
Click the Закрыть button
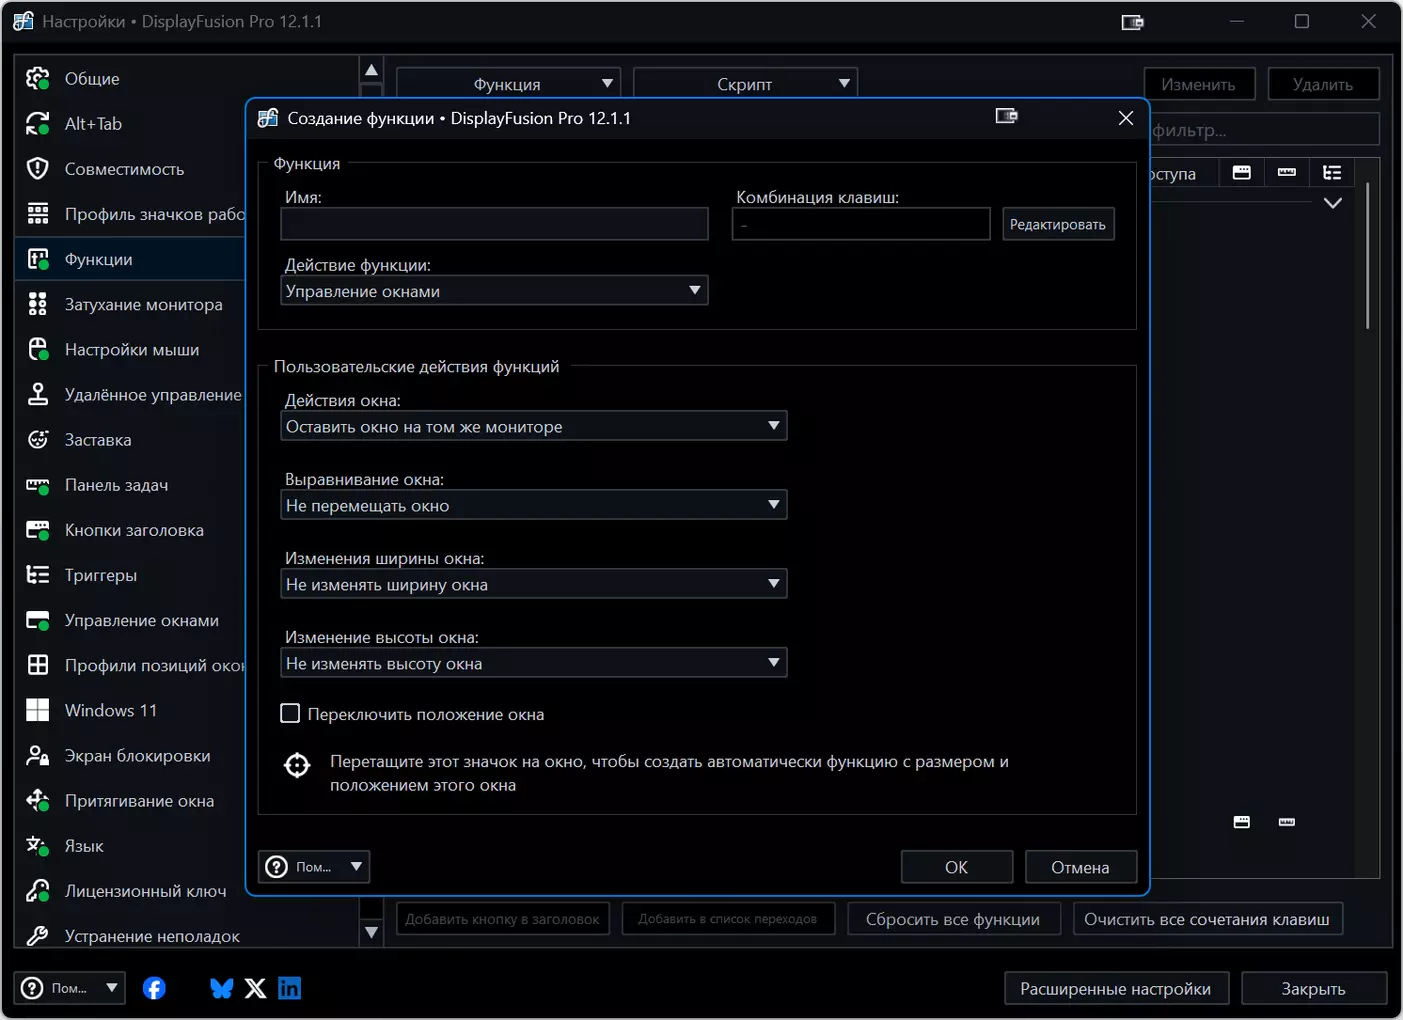tap(1313, 988)
